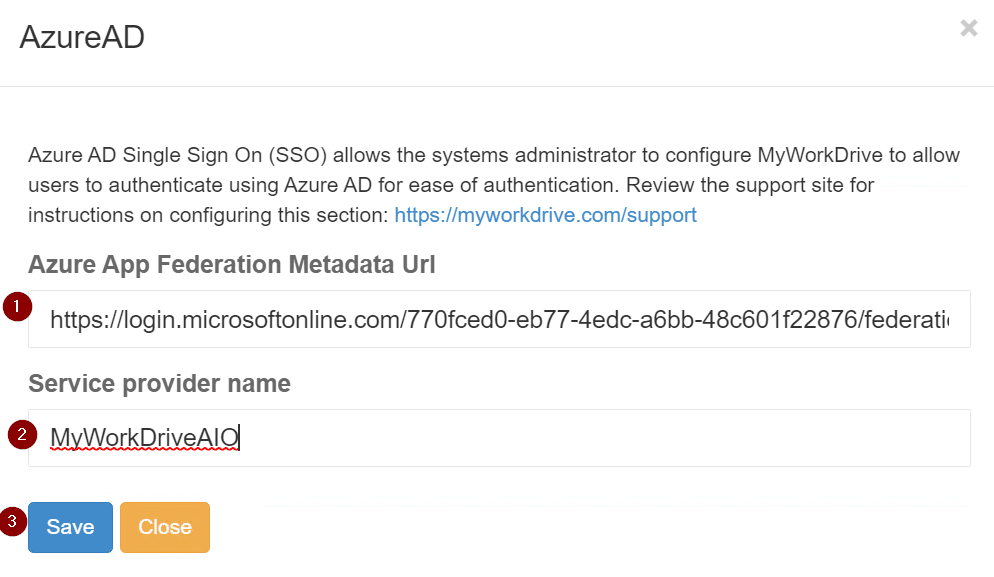Select the blue Save action
Image resolution: width=994 pixels, height=577 pixels.
(x=70, y=527)
